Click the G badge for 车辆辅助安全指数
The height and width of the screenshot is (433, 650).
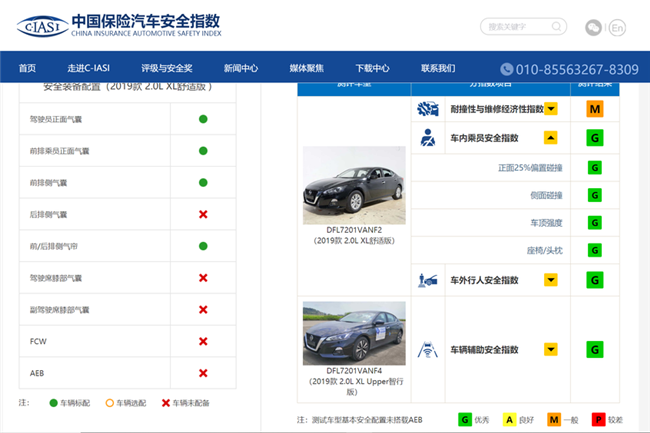tap(595, 350)
